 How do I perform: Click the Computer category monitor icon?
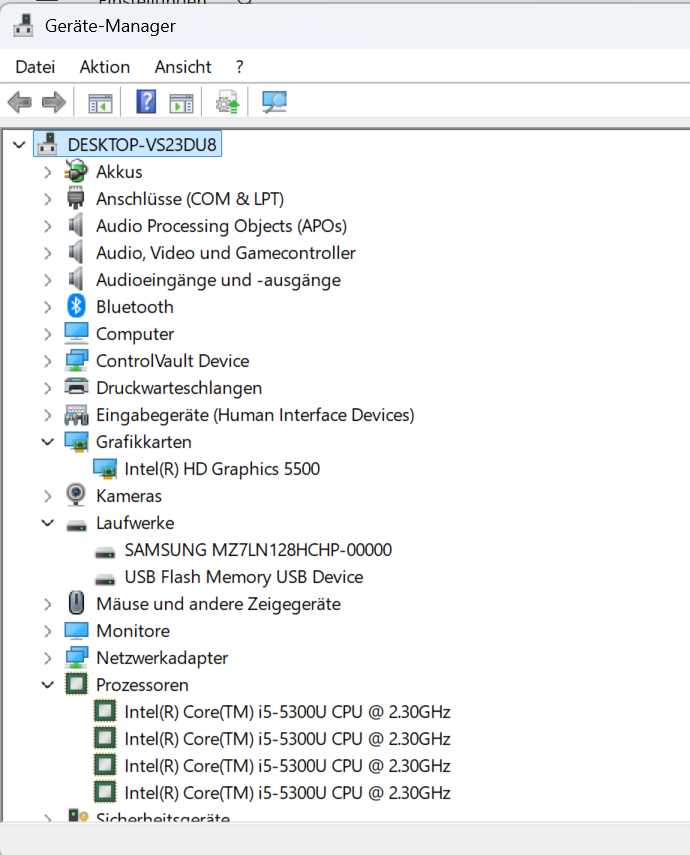pyautogui.click(x=76, y=333)
